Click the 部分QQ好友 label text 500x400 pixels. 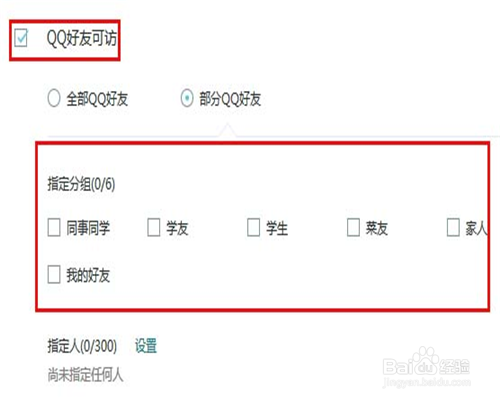point(230,99)
